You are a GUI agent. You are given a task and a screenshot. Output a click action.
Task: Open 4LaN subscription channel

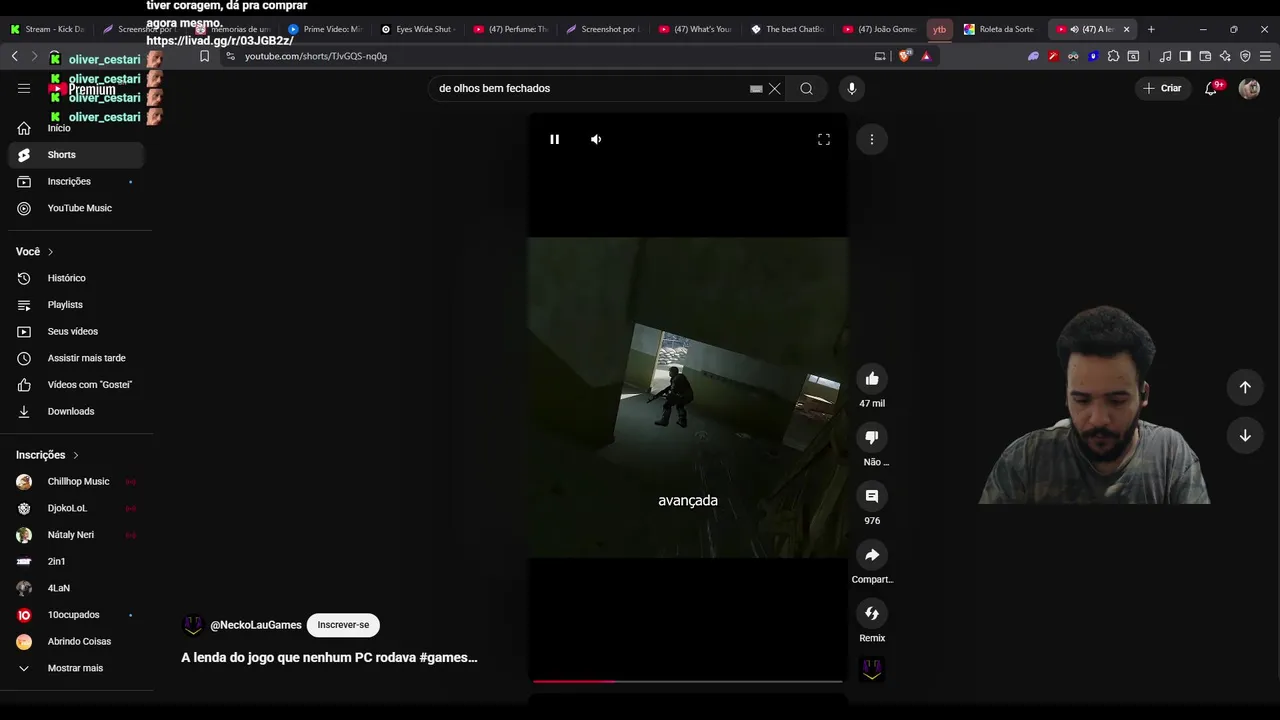coord(76,588)
